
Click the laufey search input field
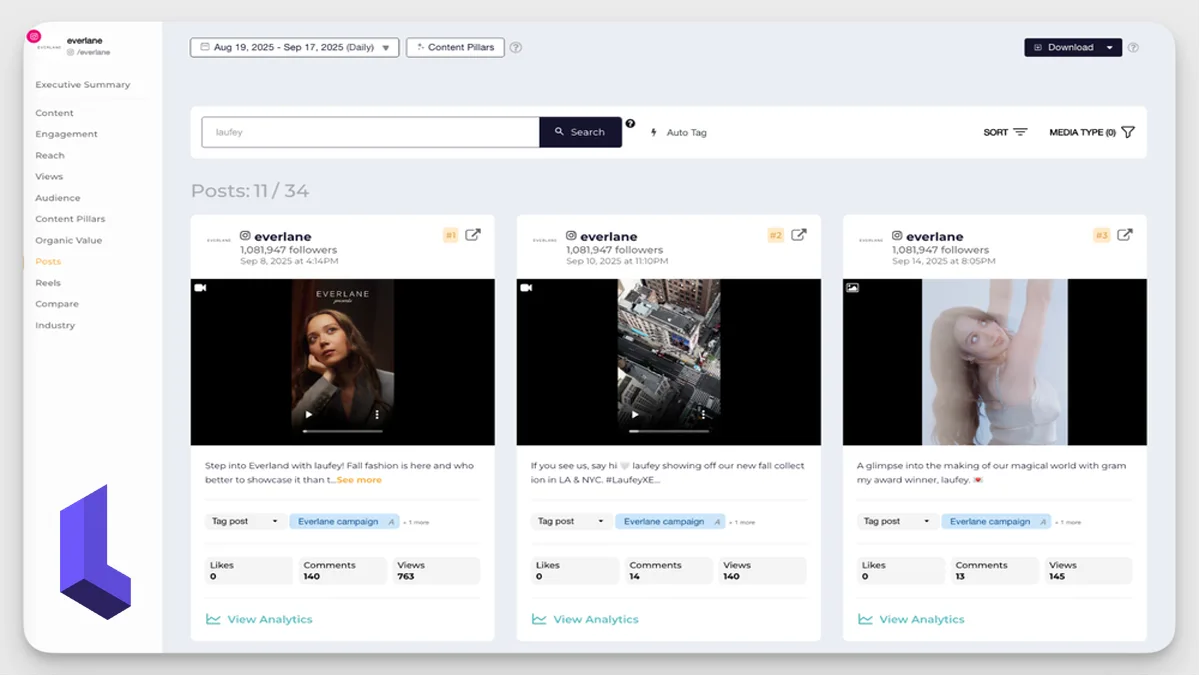(x=370, y=131)
